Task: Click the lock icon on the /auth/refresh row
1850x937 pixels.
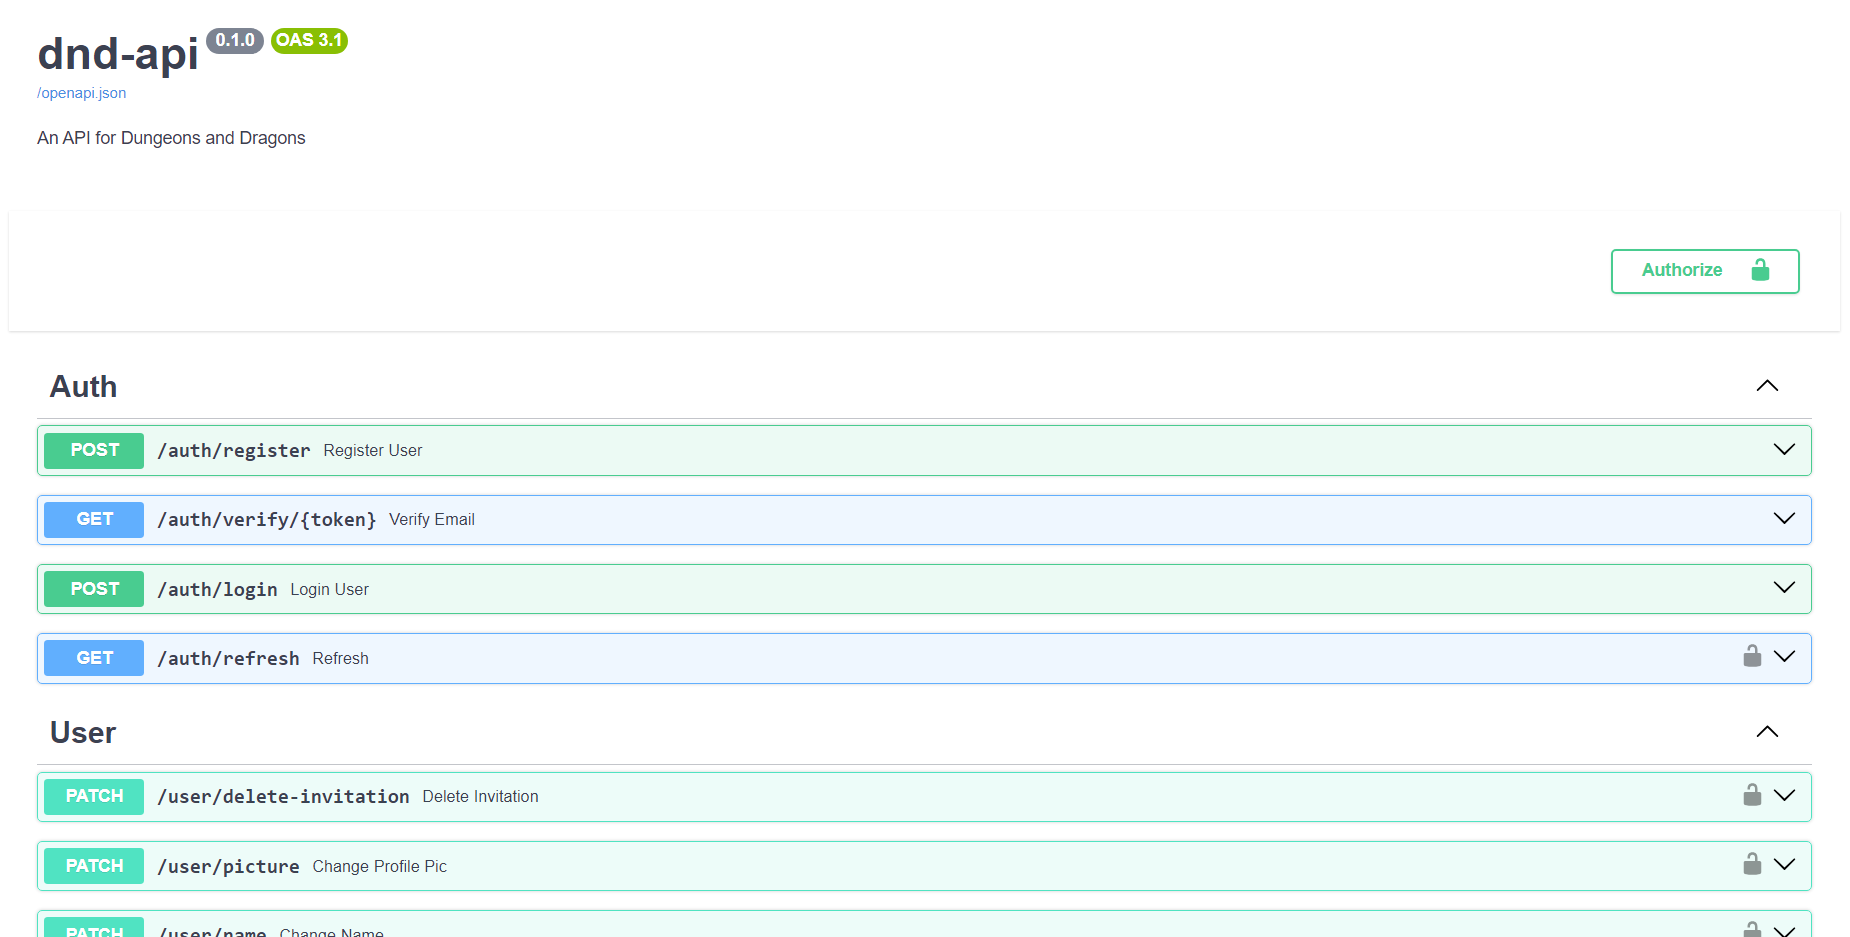Action: pyautogui.click(x=1752, y=656)
